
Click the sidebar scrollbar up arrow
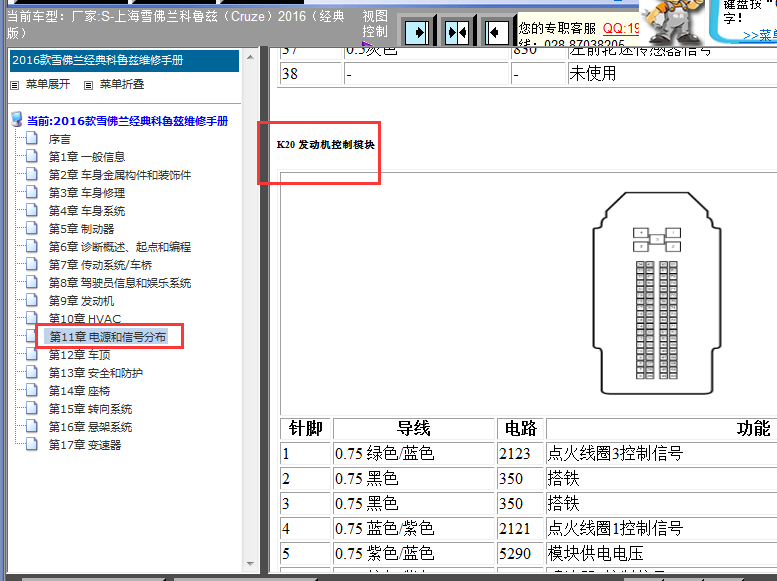pos(250,58)
